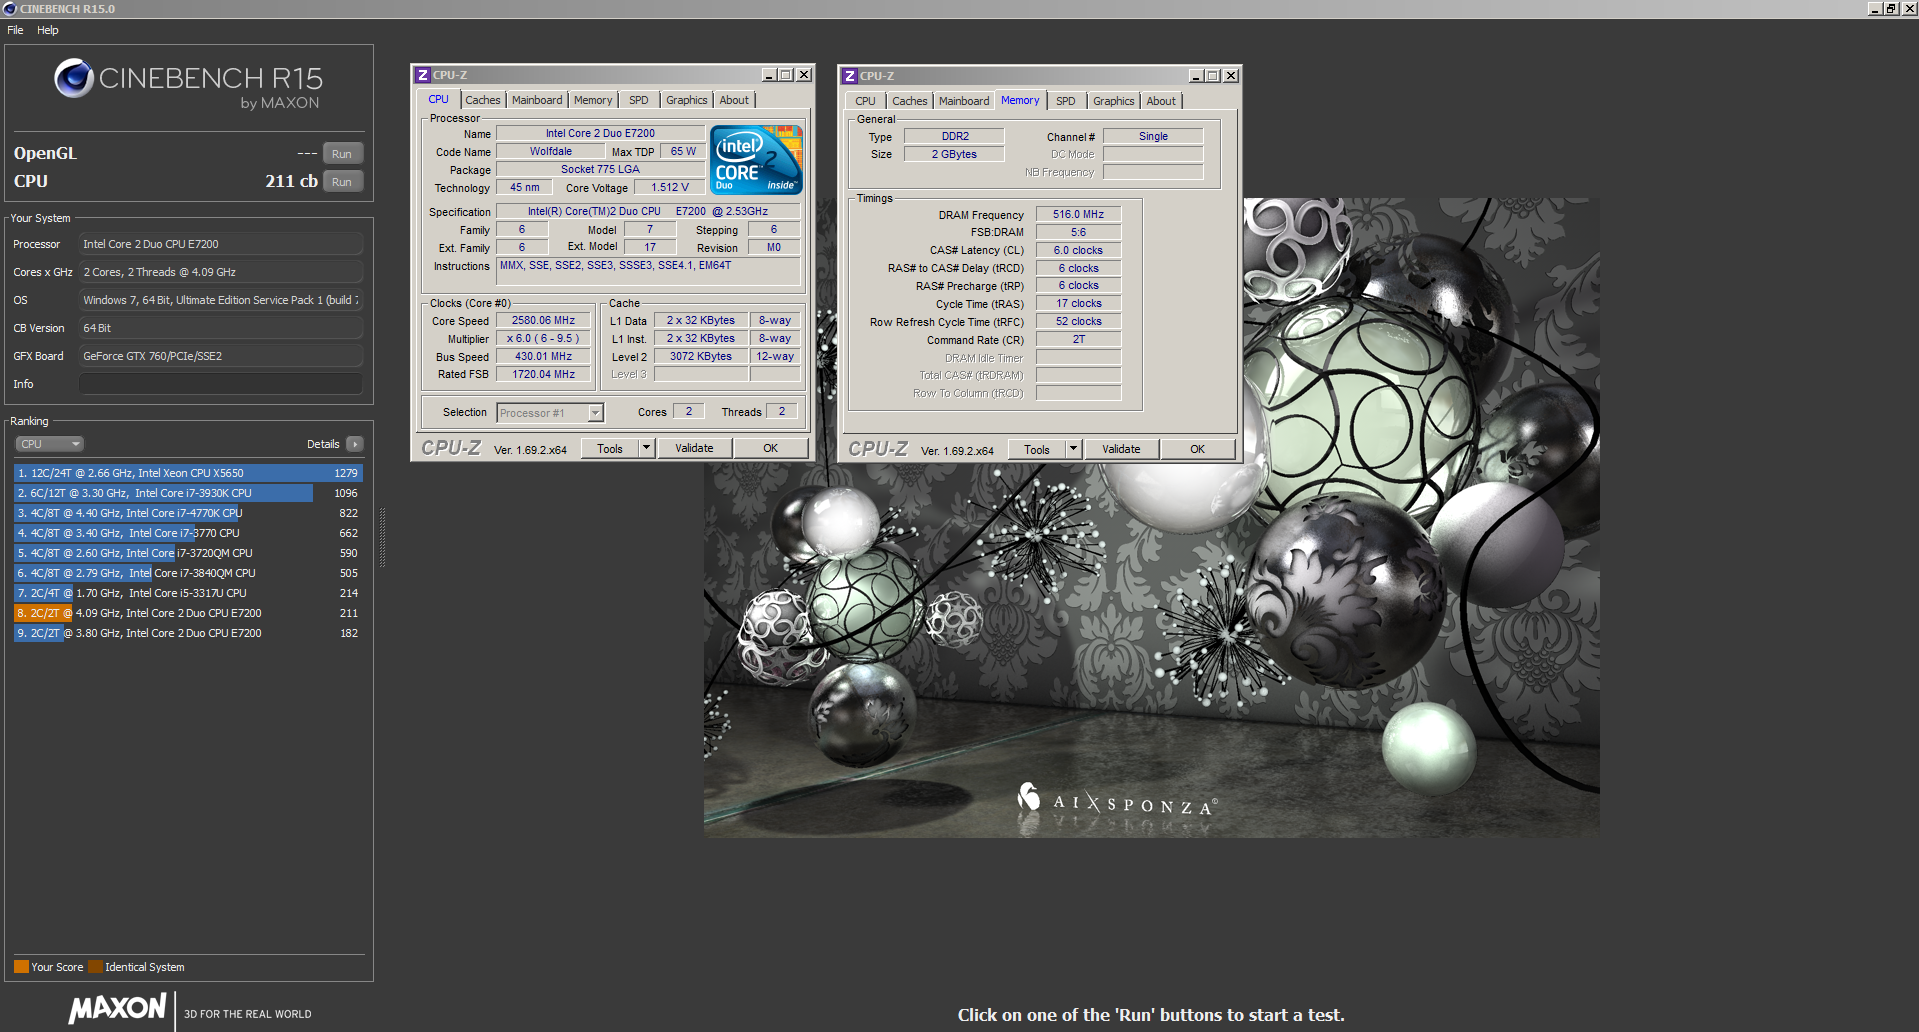
Task: Click the Info input field under Your System
Action: (x=220, y=384)
